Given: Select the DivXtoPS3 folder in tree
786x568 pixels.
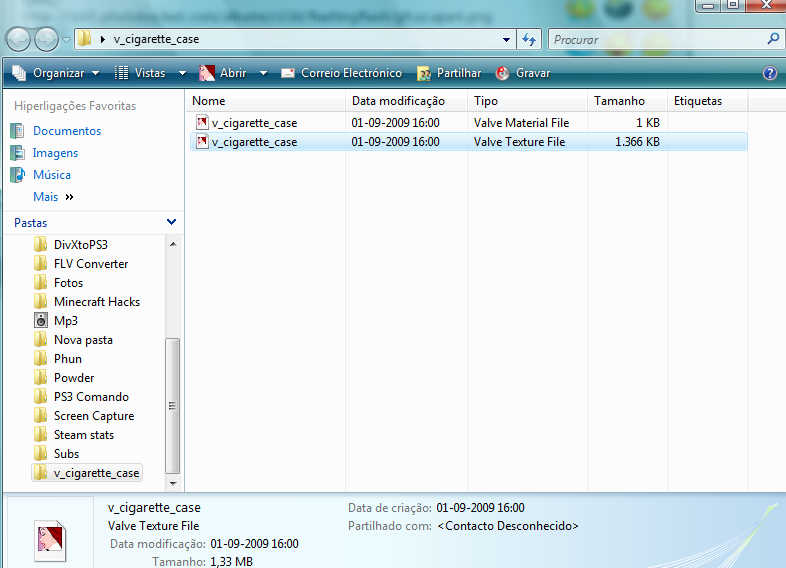Looking at the screenshot, I should 81,245.
